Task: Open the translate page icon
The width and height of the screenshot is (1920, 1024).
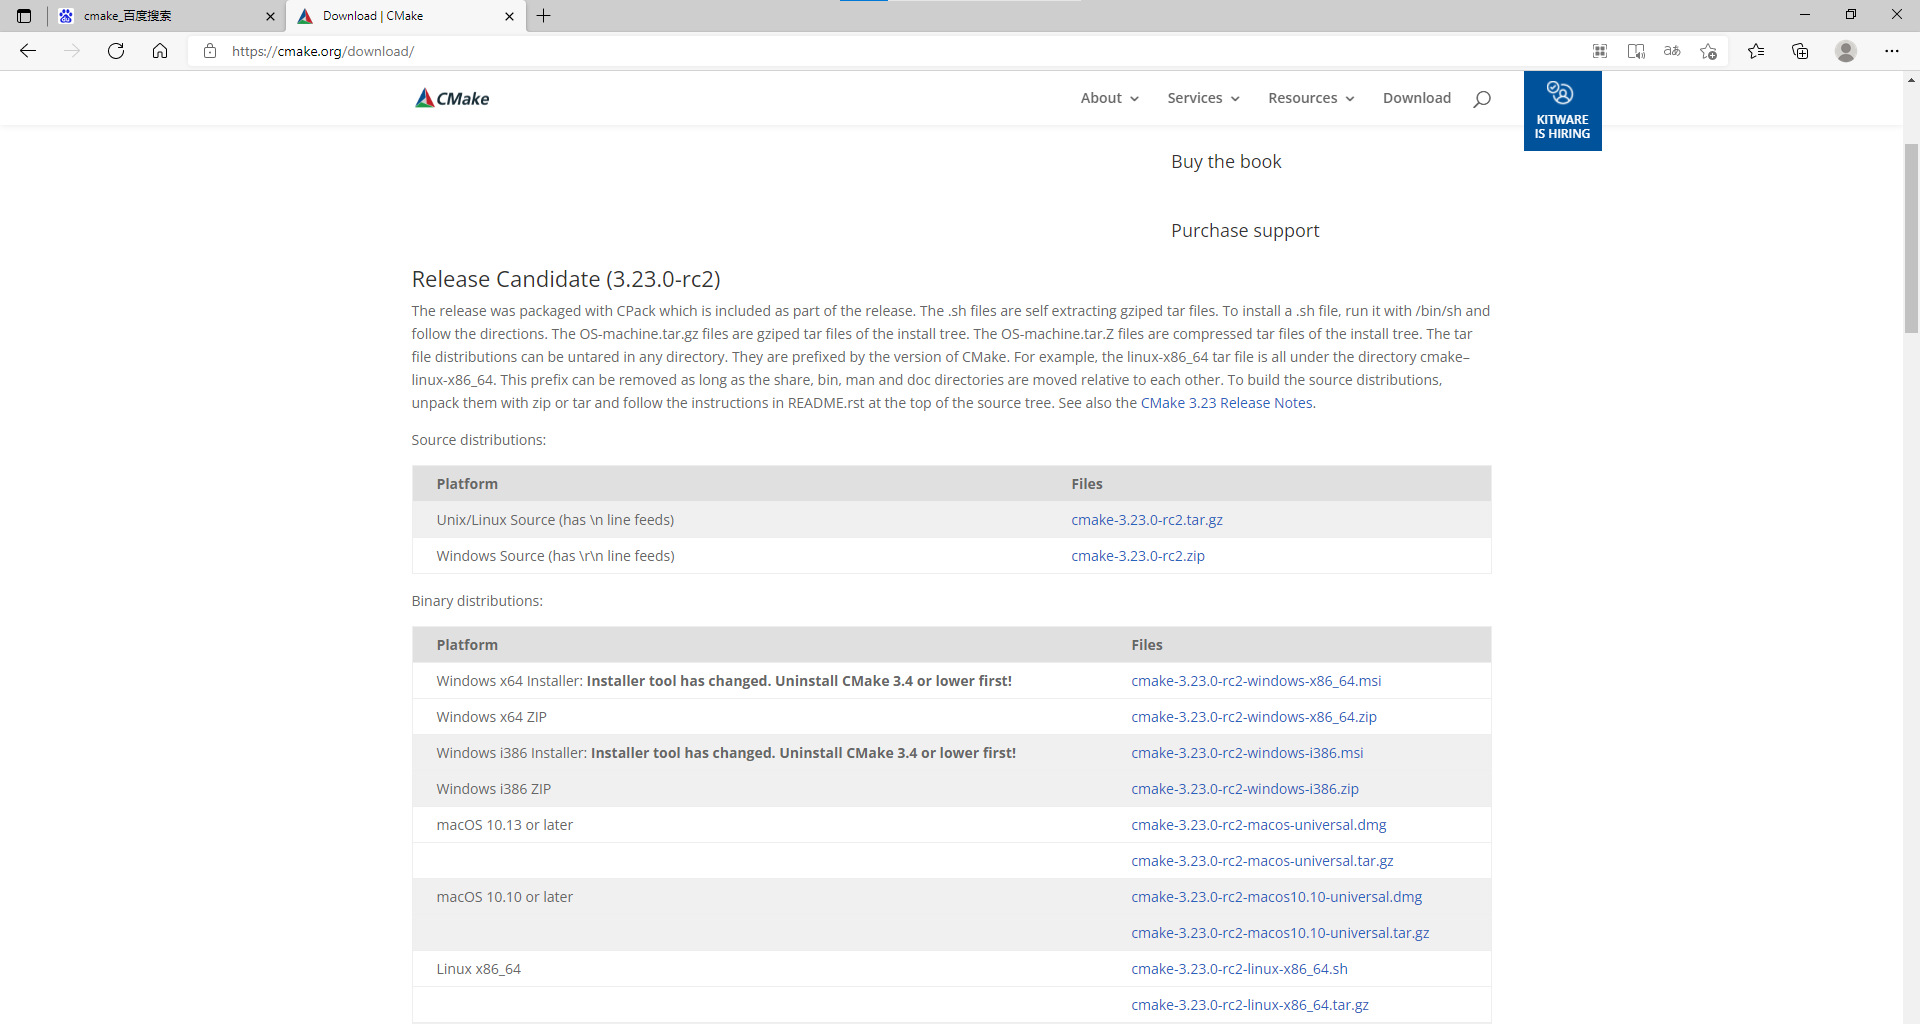Action: [x=1671, y=51]
